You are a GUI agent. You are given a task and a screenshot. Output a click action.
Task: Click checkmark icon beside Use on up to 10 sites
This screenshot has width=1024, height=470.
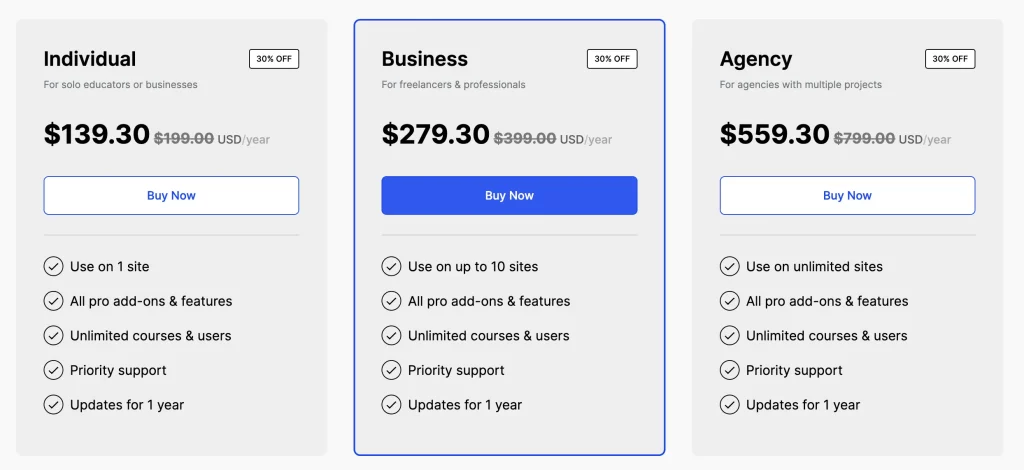[x=391, y=266]
